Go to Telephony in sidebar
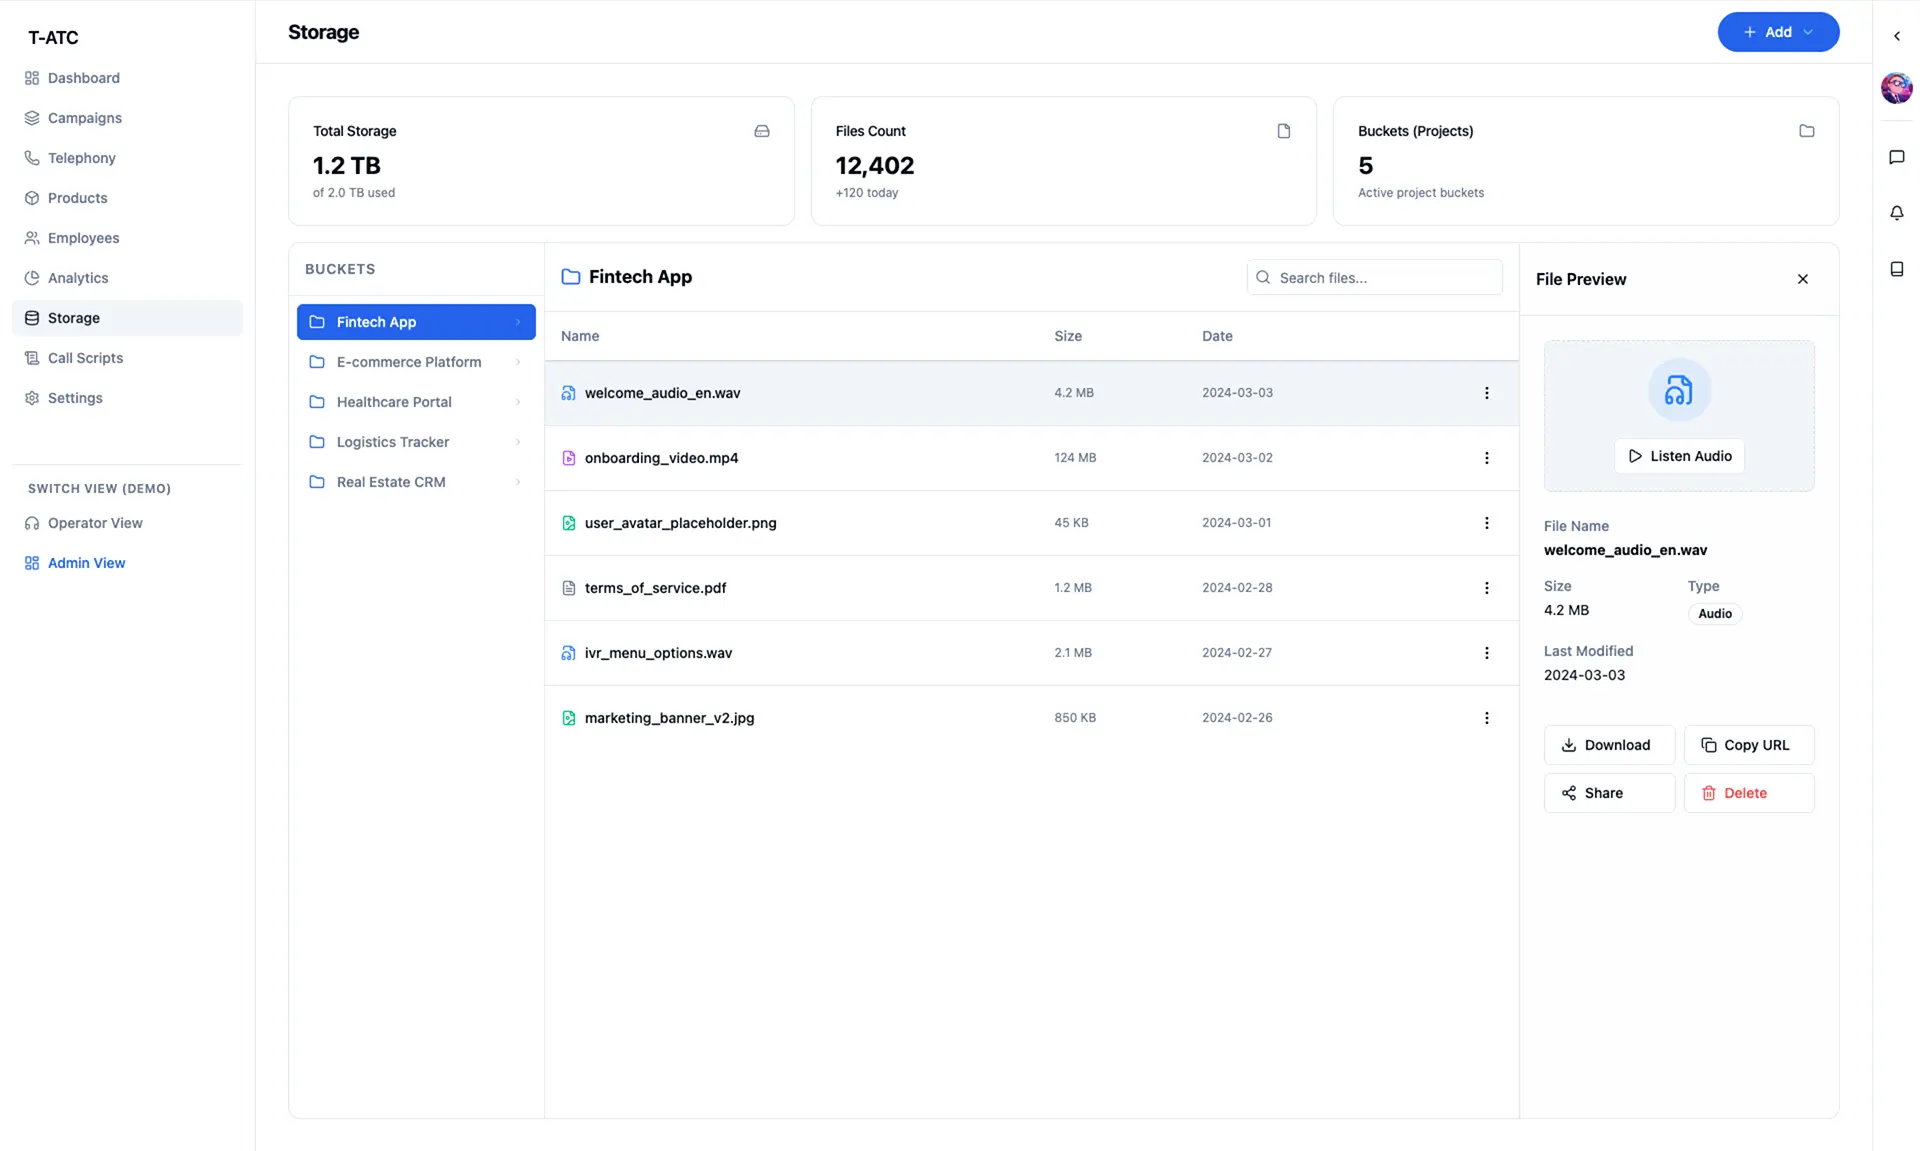The image size is (1920, 1151). 81,158
